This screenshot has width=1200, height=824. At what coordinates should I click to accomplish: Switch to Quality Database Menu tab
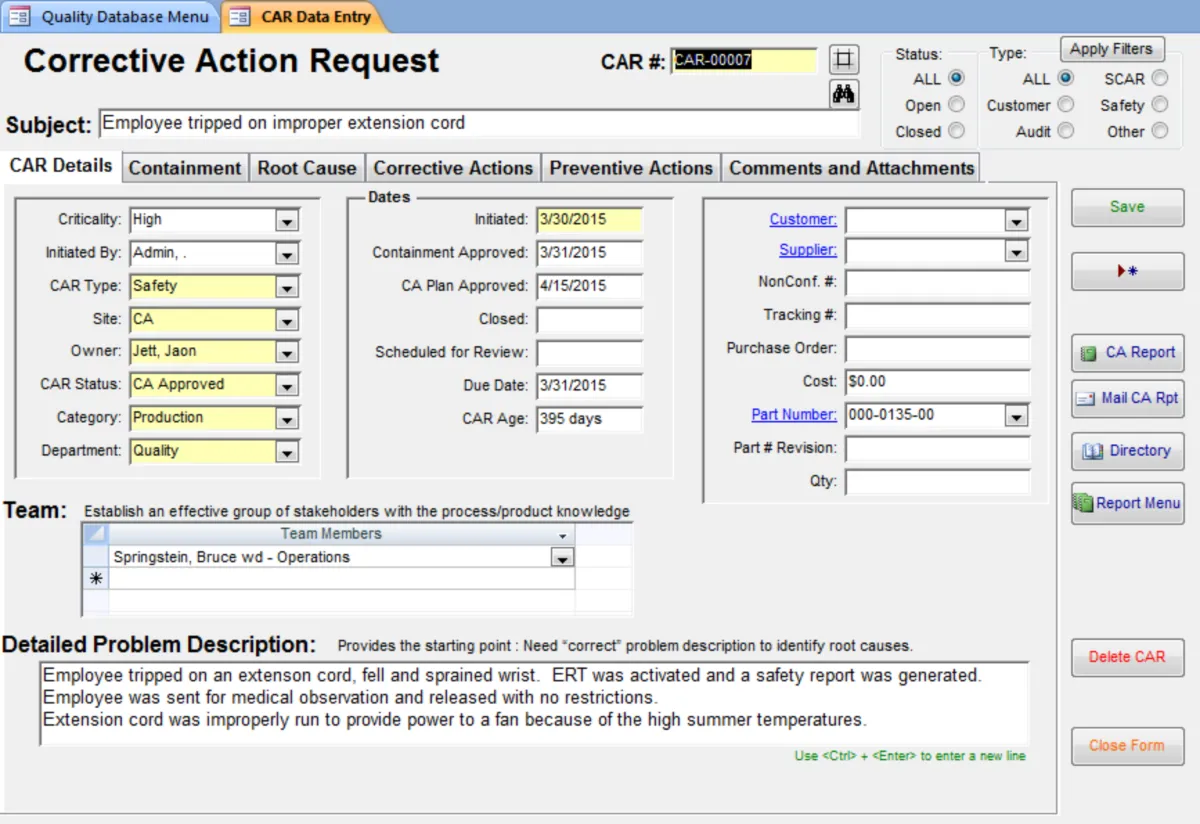112,16
